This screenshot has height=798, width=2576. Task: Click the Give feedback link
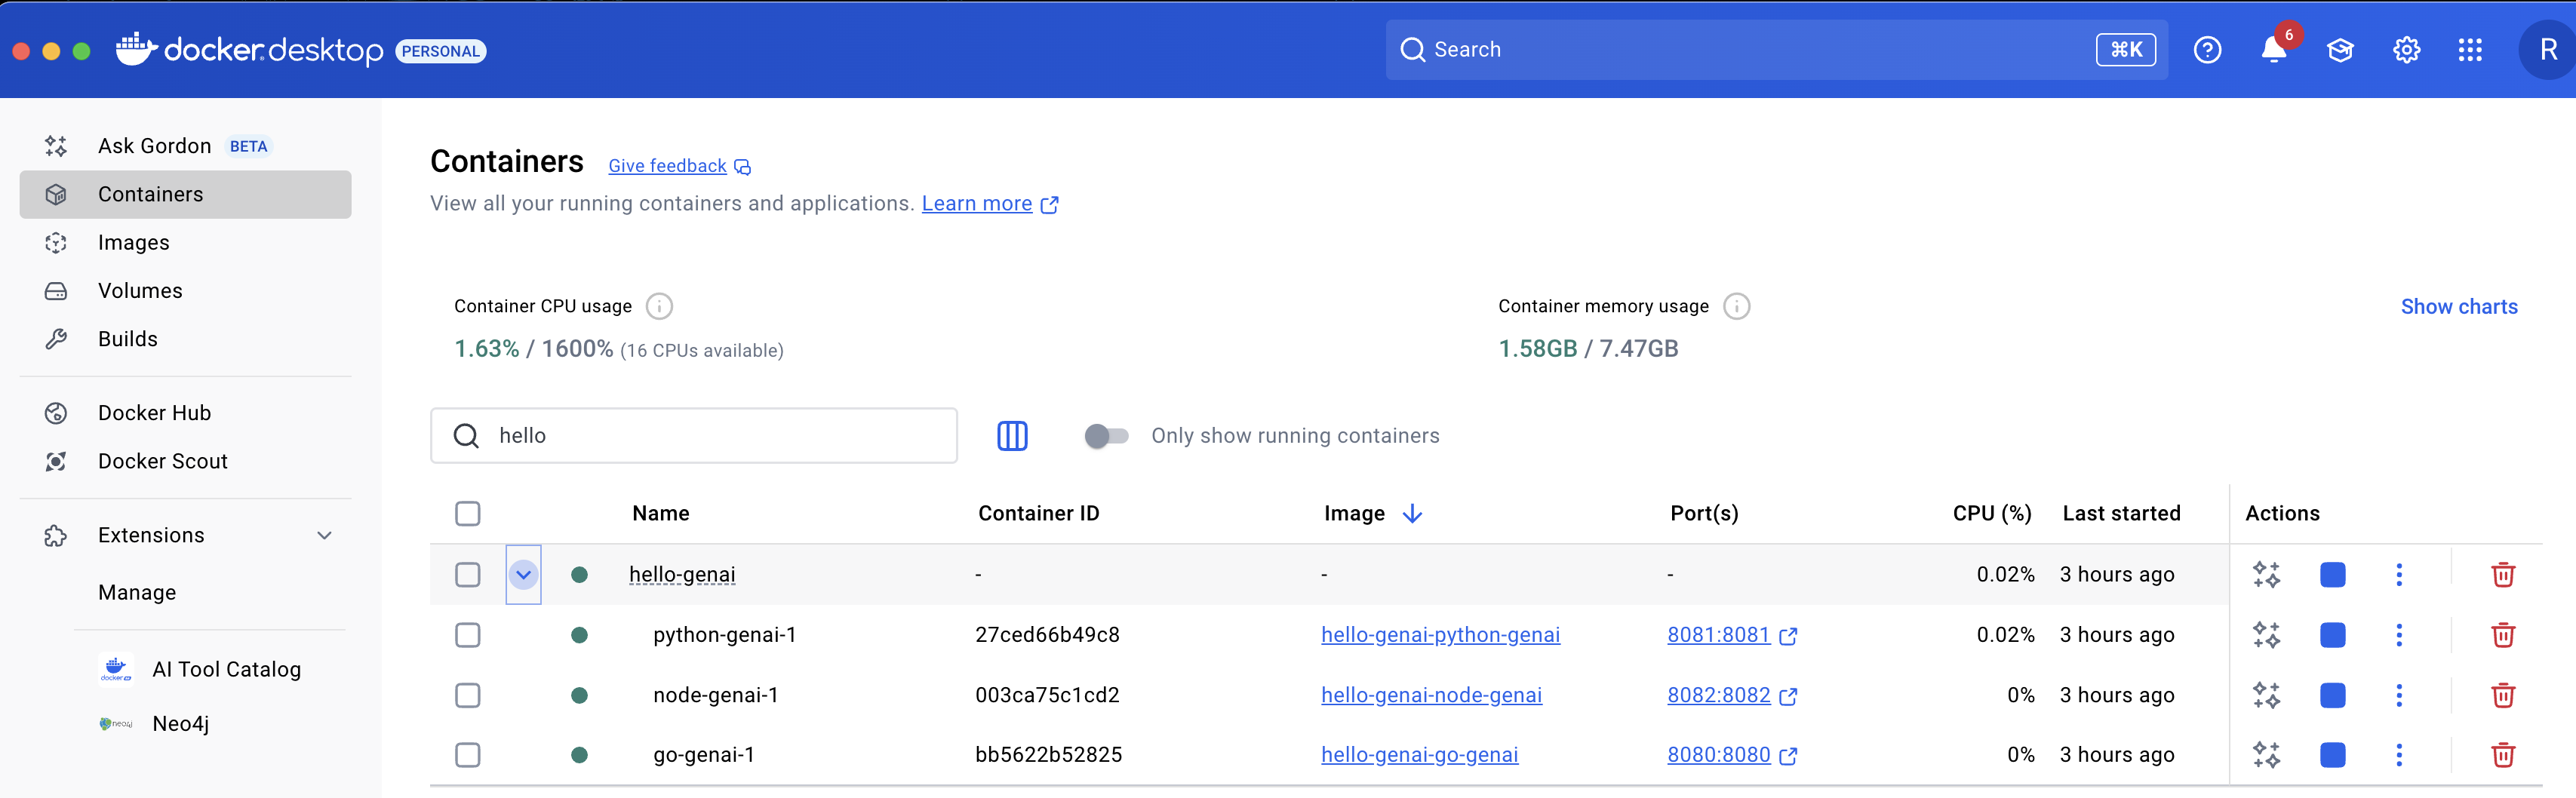tap(679, 166)
